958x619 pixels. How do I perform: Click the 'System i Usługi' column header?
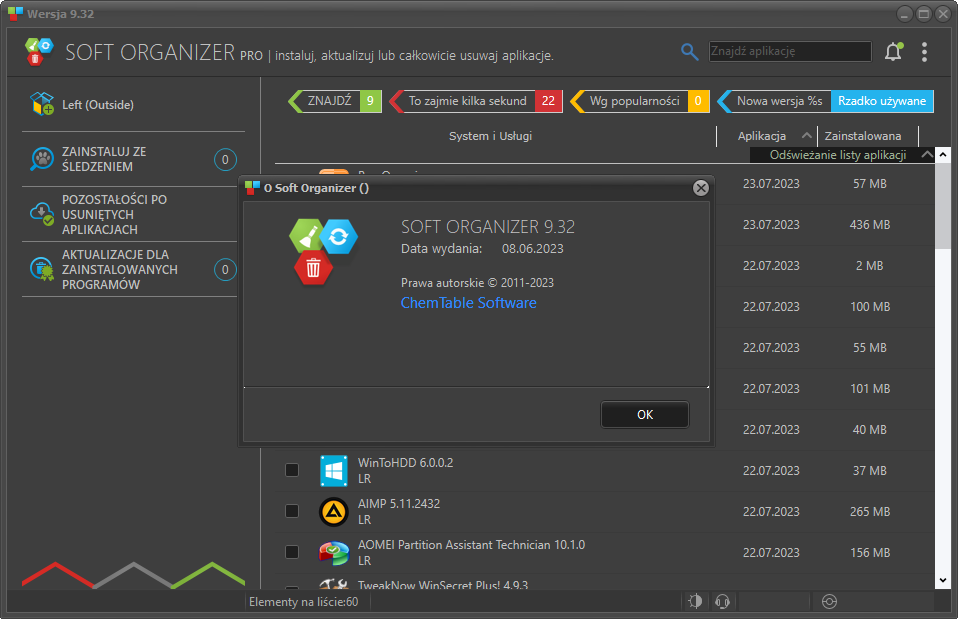point(490,136)
